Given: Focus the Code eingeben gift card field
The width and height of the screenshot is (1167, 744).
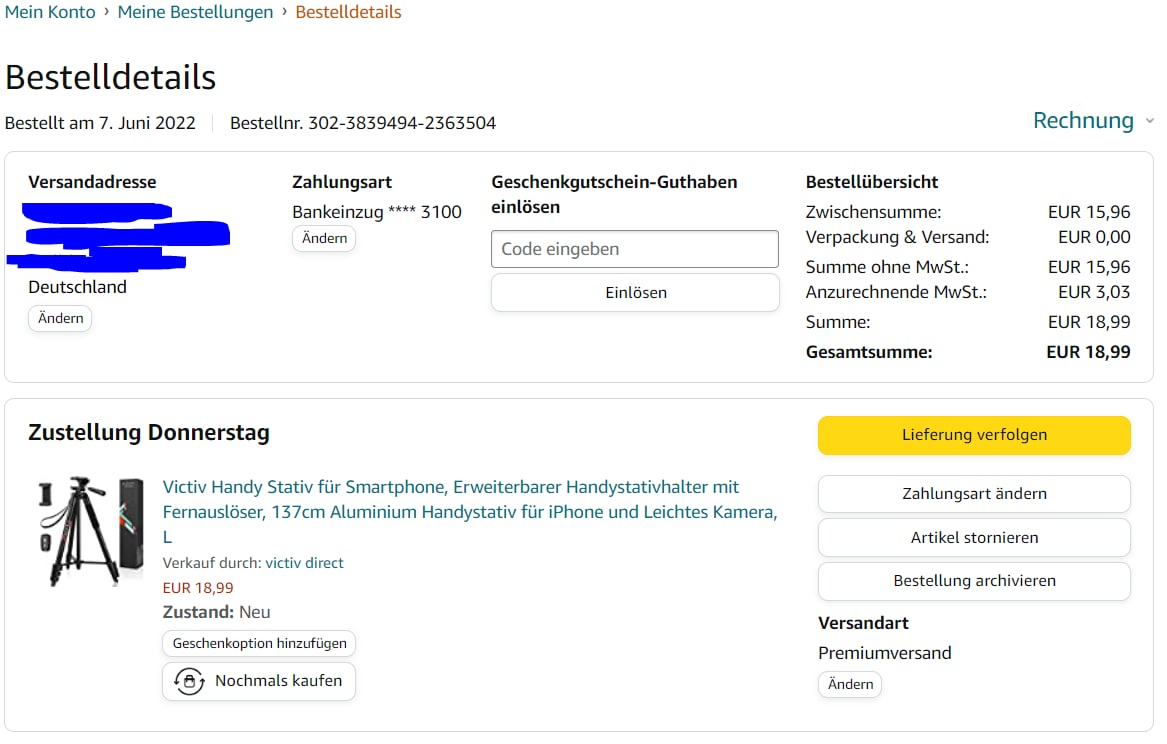Looking at the screenshot, I should tap(634, 249).
